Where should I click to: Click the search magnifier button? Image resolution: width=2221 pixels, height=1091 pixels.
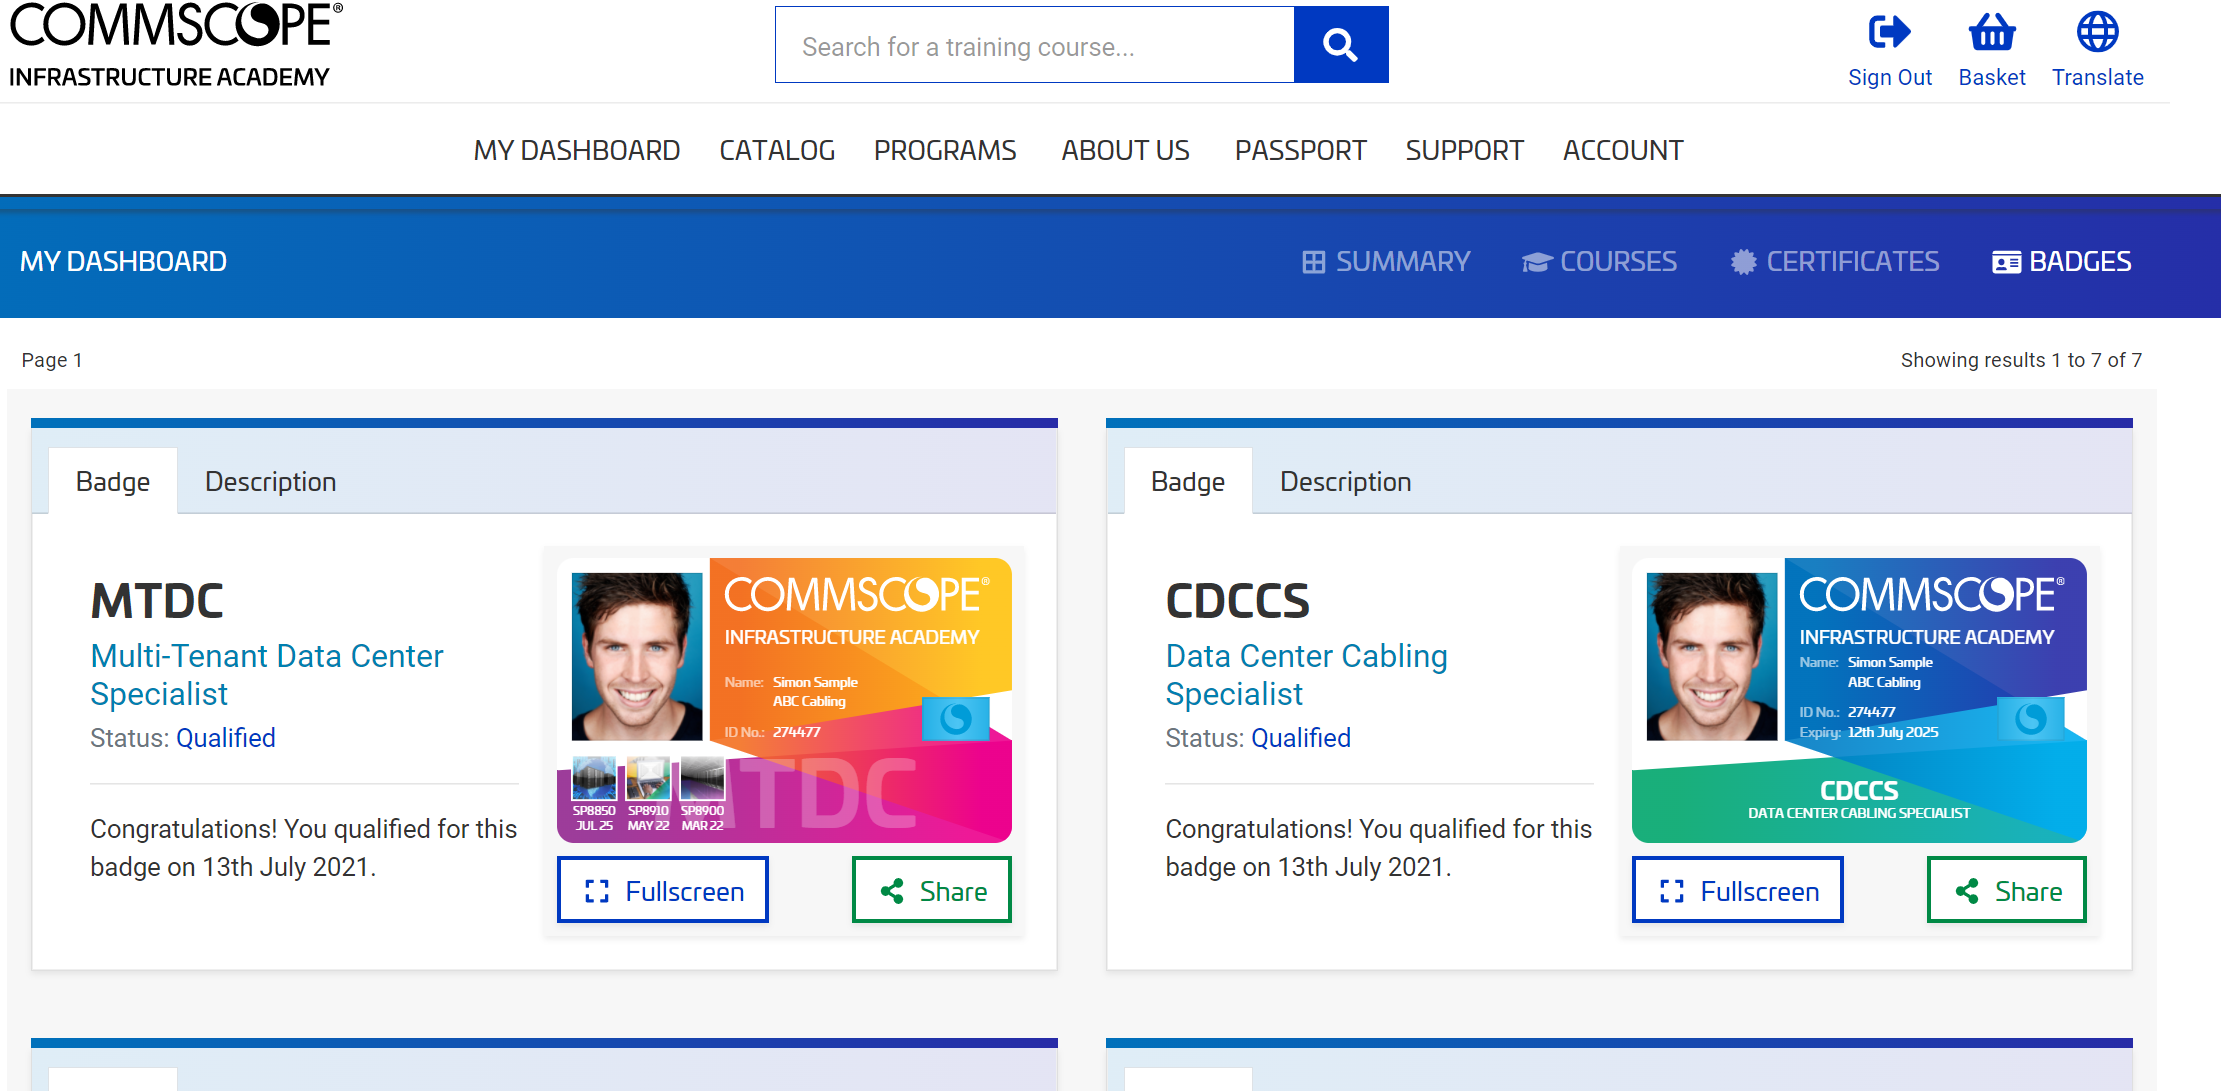(x=1340, y=45)
